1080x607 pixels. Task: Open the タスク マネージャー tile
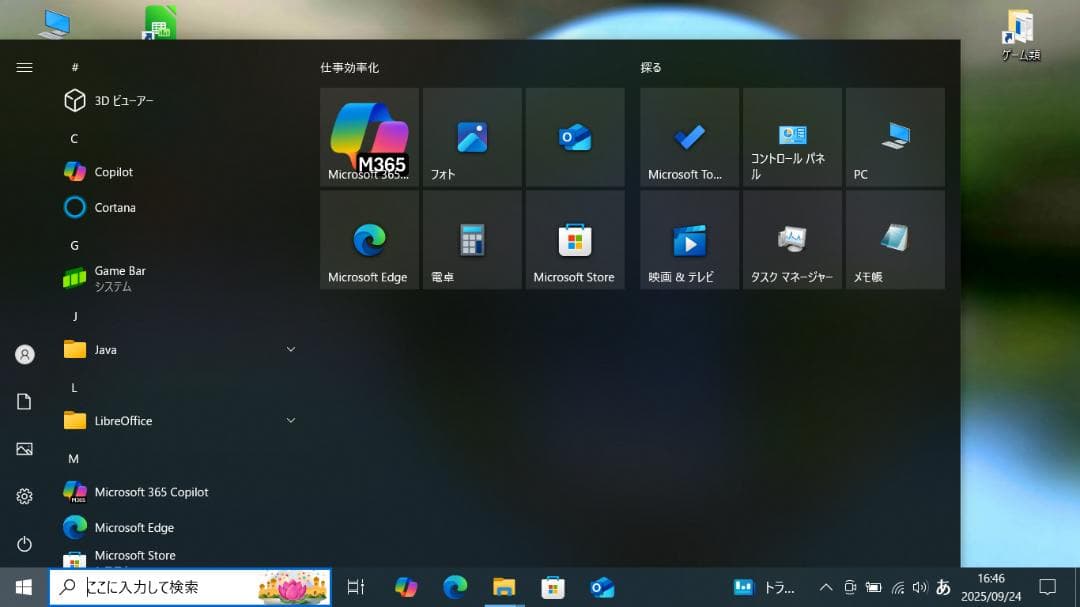point(792,240)
